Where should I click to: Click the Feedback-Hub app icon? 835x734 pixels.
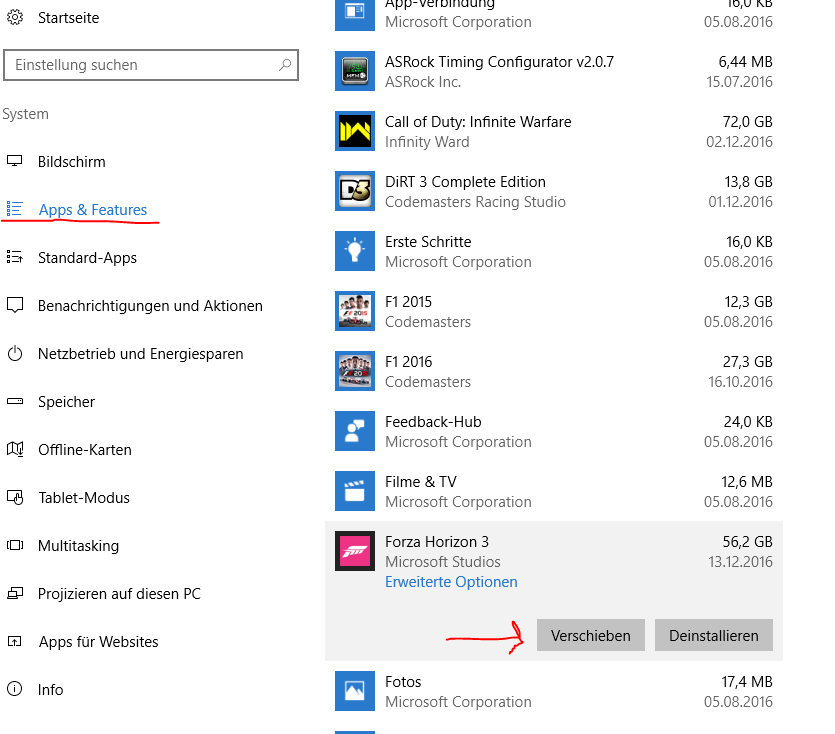(x=355, y=431)
